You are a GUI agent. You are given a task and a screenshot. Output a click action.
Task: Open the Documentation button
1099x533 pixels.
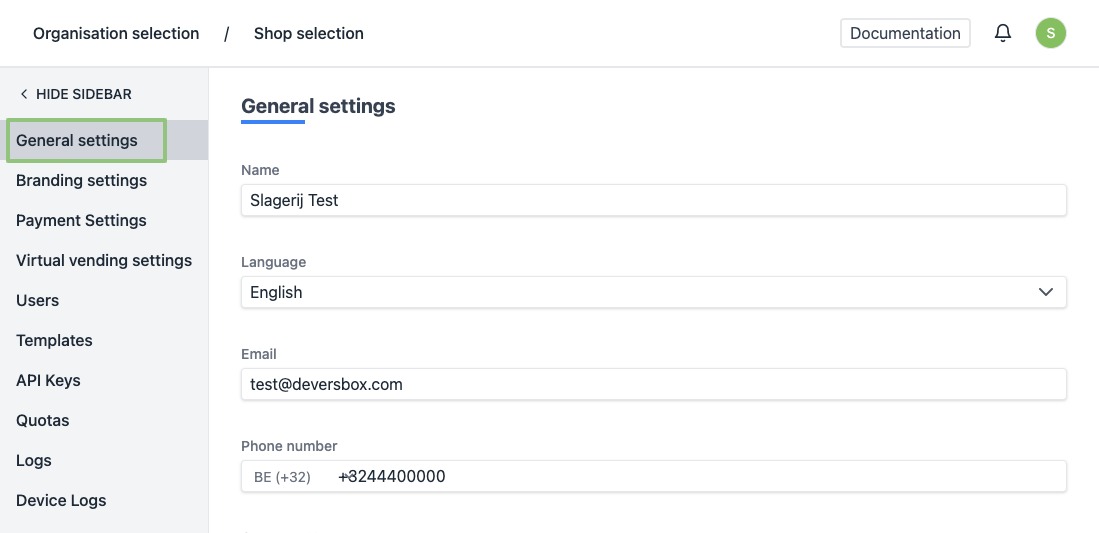point(905,33)
